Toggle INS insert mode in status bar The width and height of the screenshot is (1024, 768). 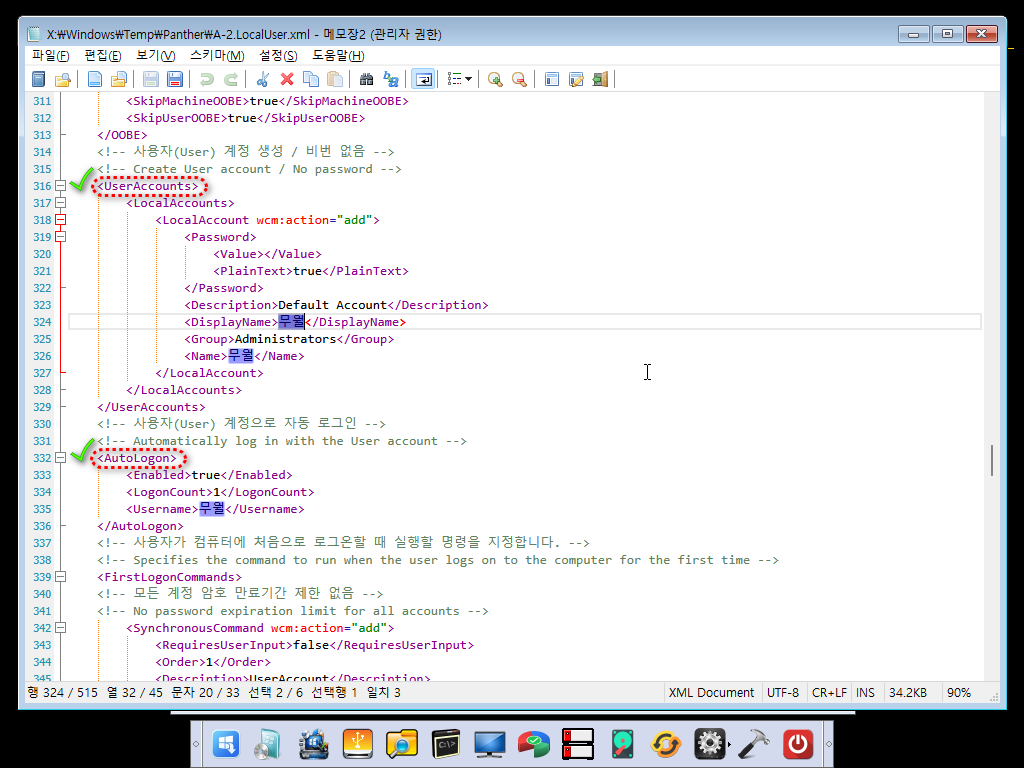(865, 692)
